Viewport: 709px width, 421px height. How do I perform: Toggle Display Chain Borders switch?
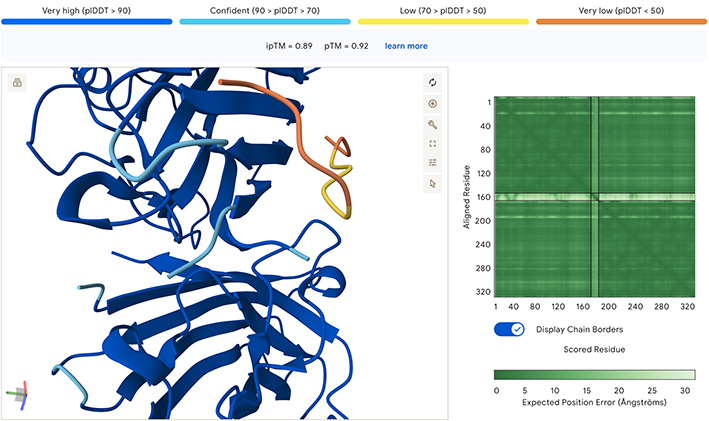coord(509,329)
